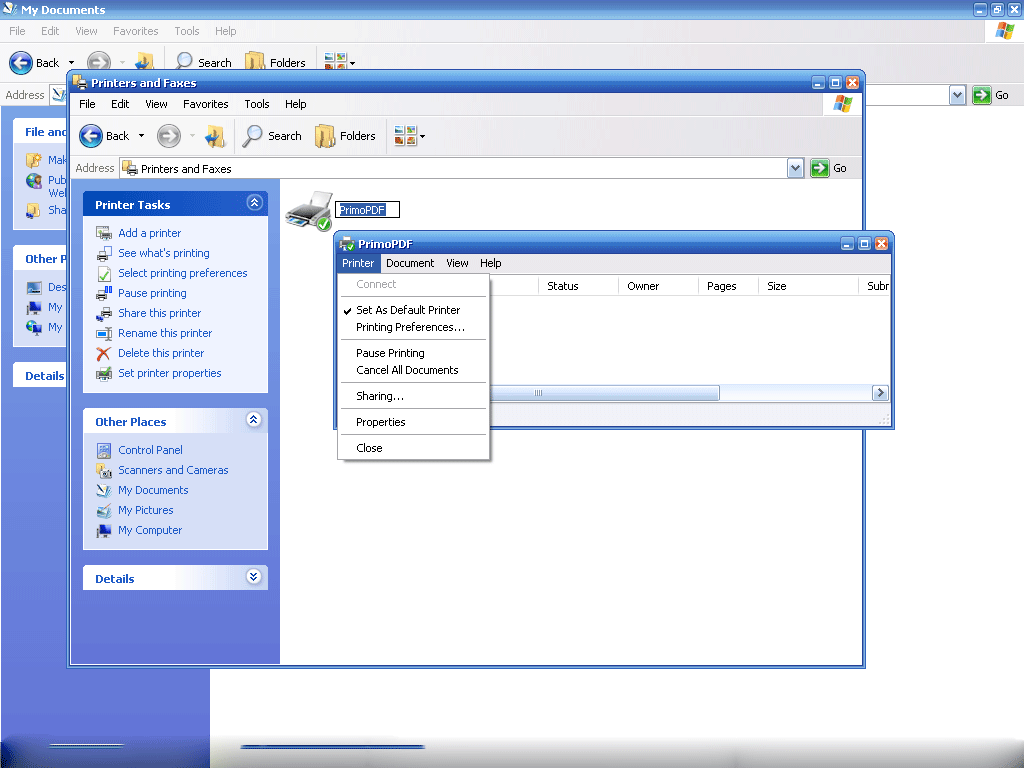Click Search in My Documents toolbar

pyautogui.click(x=204, y=63)
